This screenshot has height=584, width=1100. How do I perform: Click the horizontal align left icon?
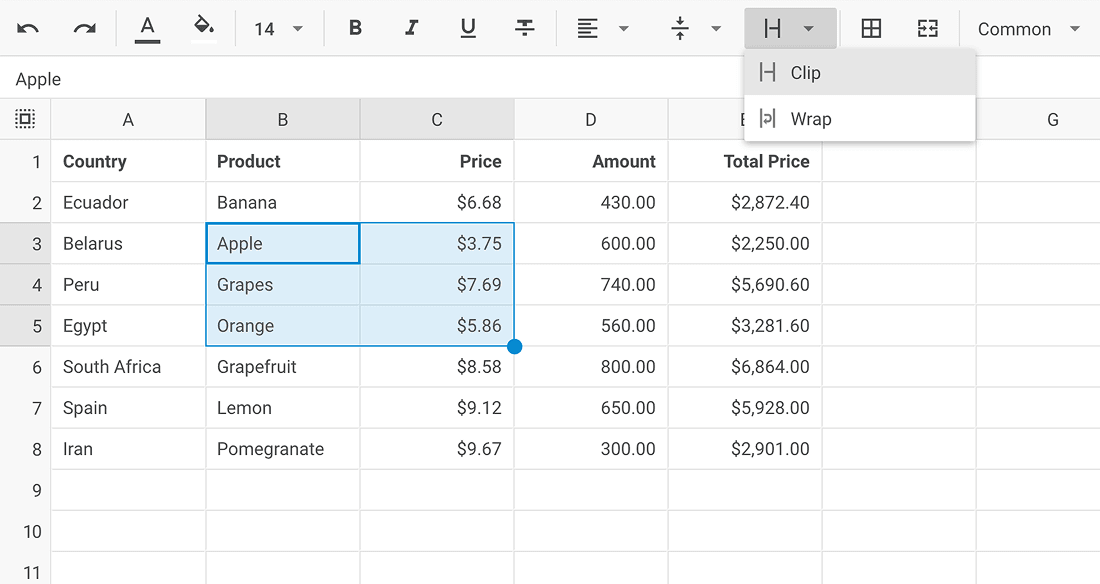click(588, 29)
